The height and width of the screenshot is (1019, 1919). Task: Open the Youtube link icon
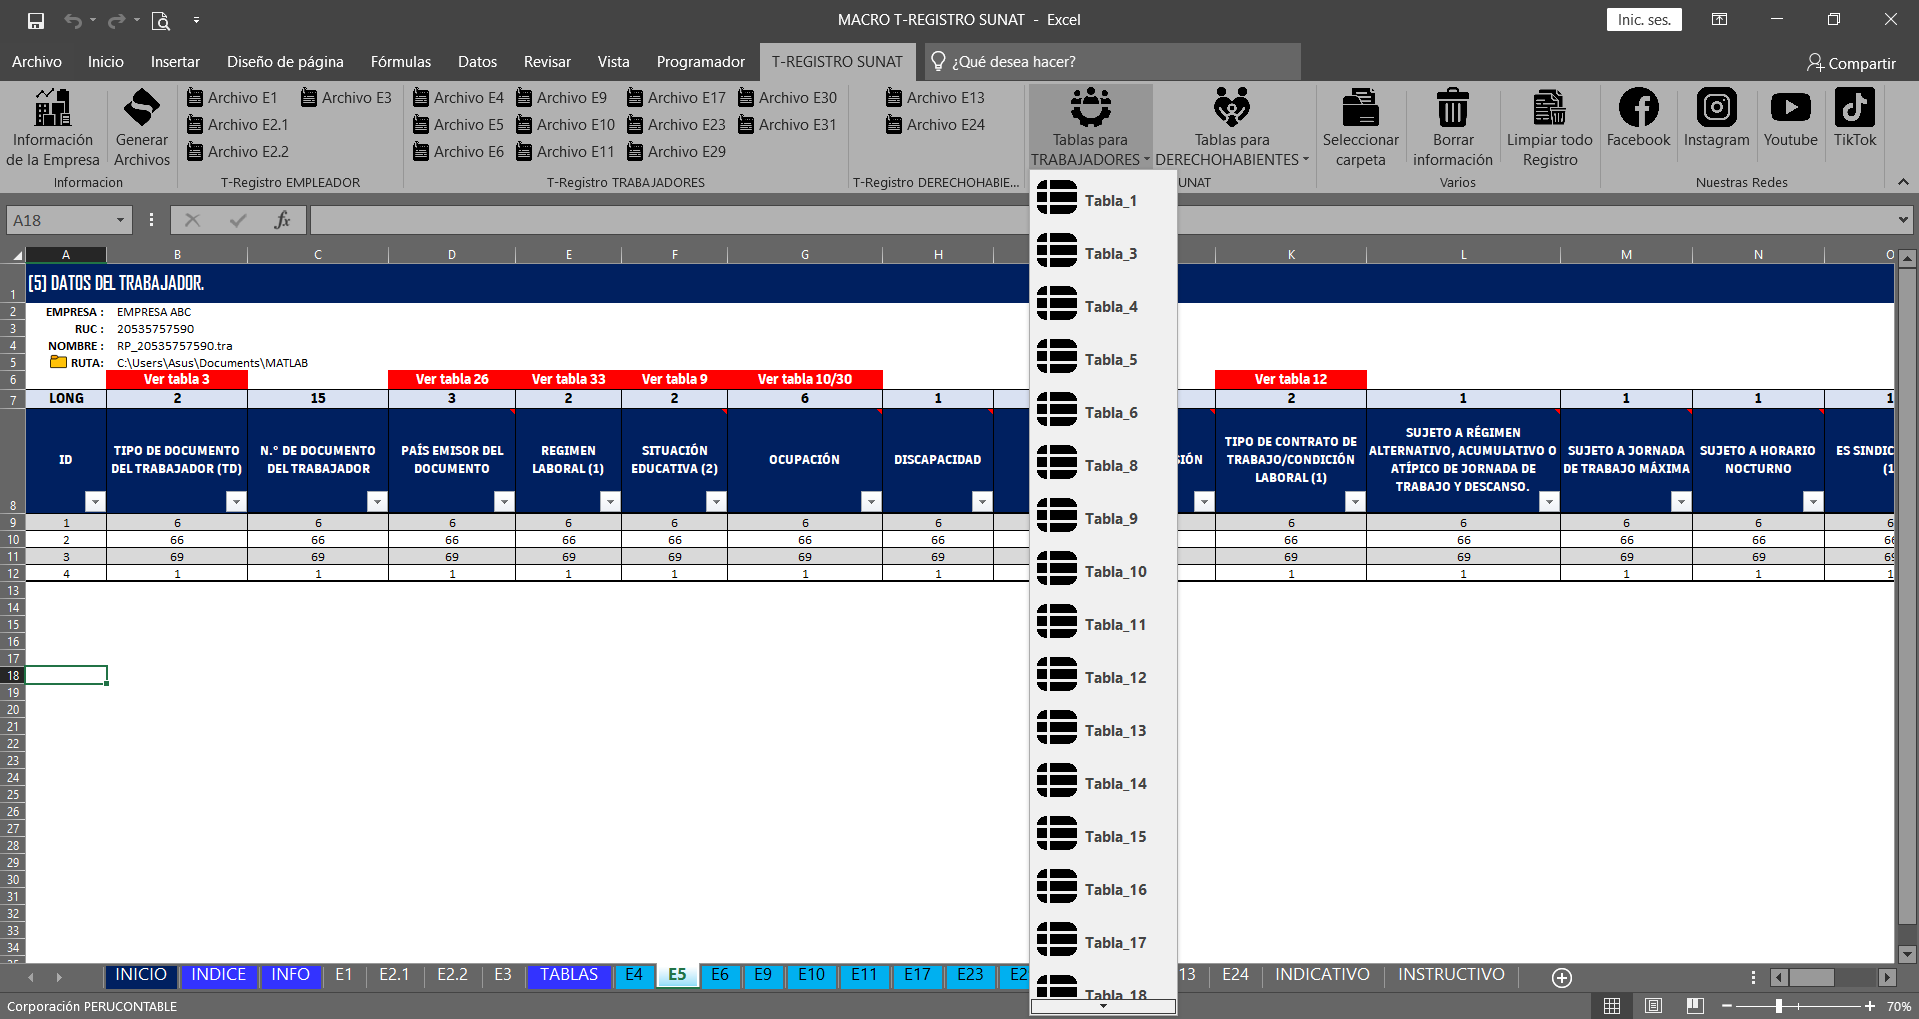(x=1790, y=108)
